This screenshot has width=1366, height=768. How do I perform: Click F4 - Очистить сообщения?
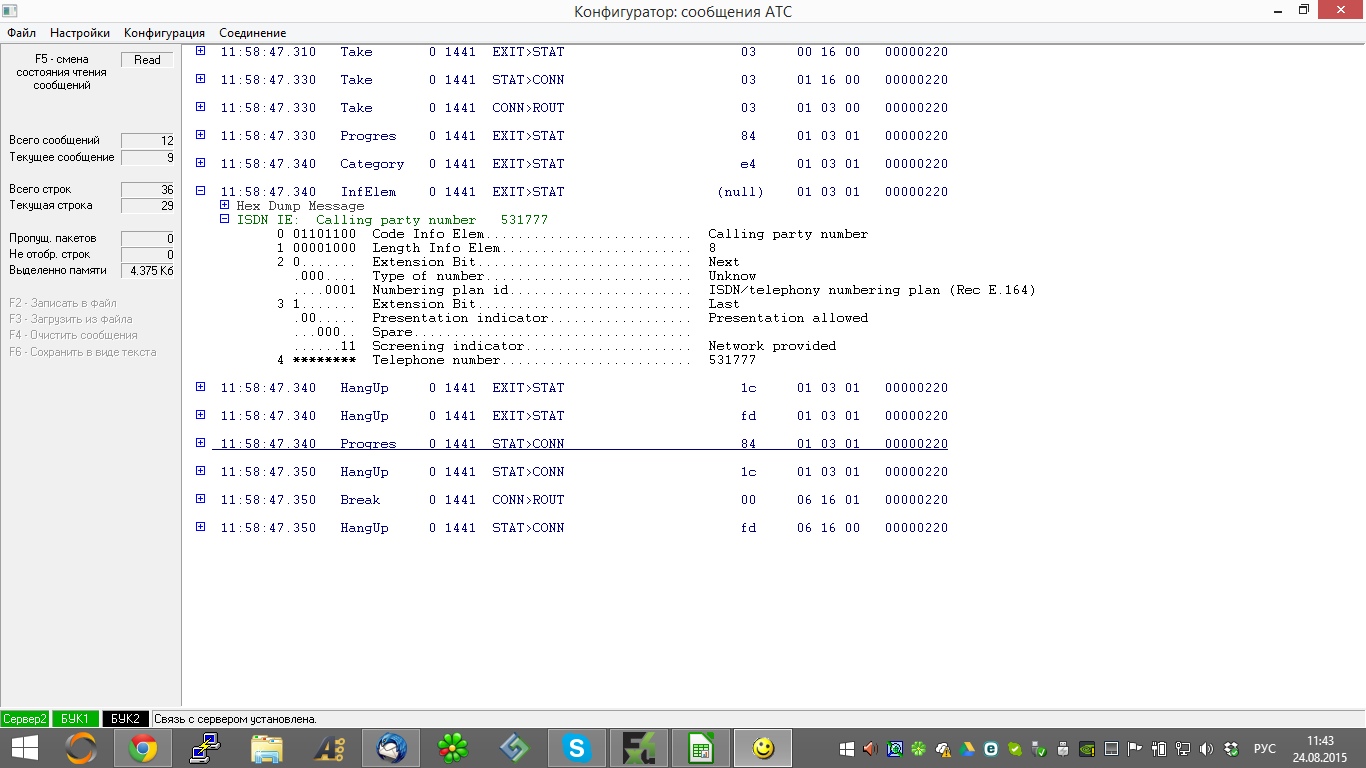[73, 335]
